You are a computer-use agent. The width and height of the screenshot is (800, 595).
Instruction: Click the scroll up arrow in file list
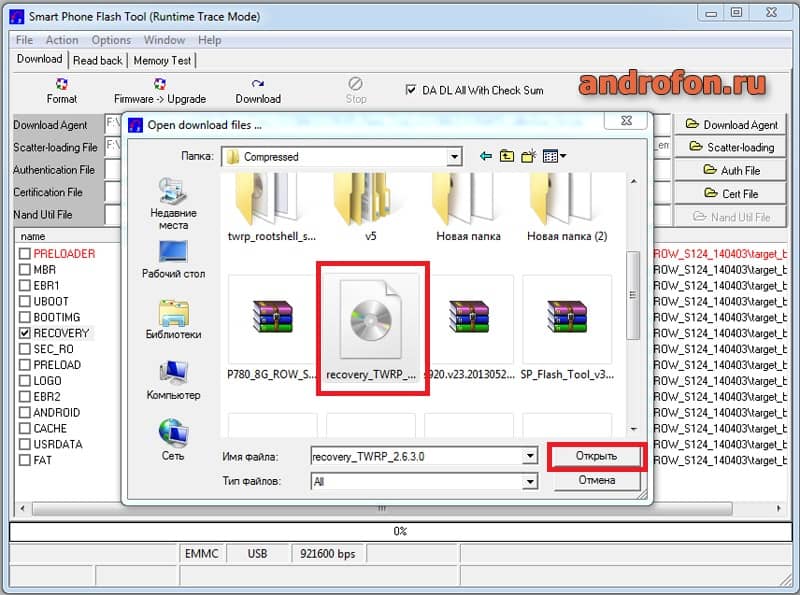point(633,181)
